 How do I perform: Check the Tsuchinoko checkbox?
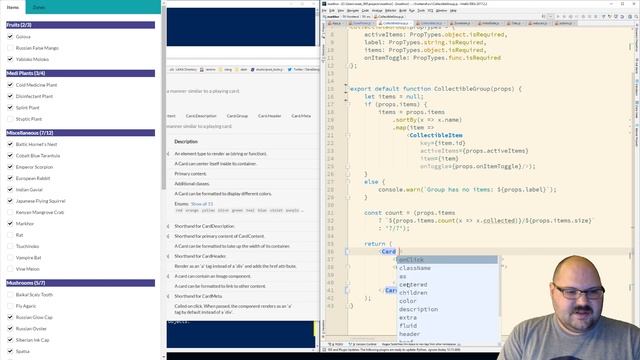point(10,247)
